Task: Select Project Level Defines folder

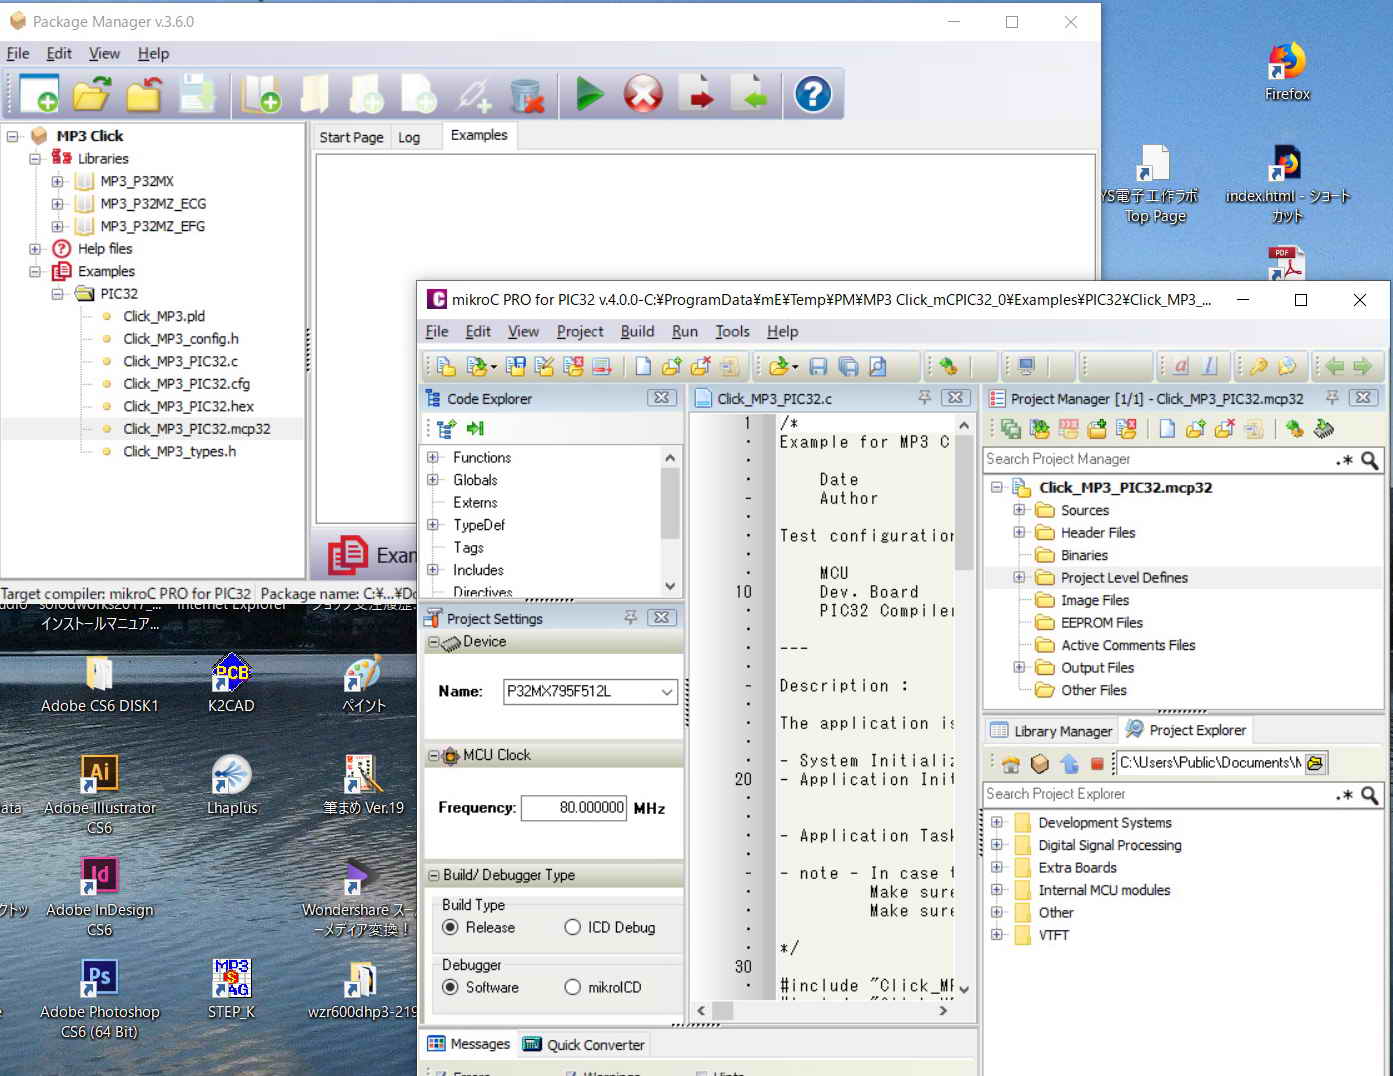Action: (x=1124, y=577)
